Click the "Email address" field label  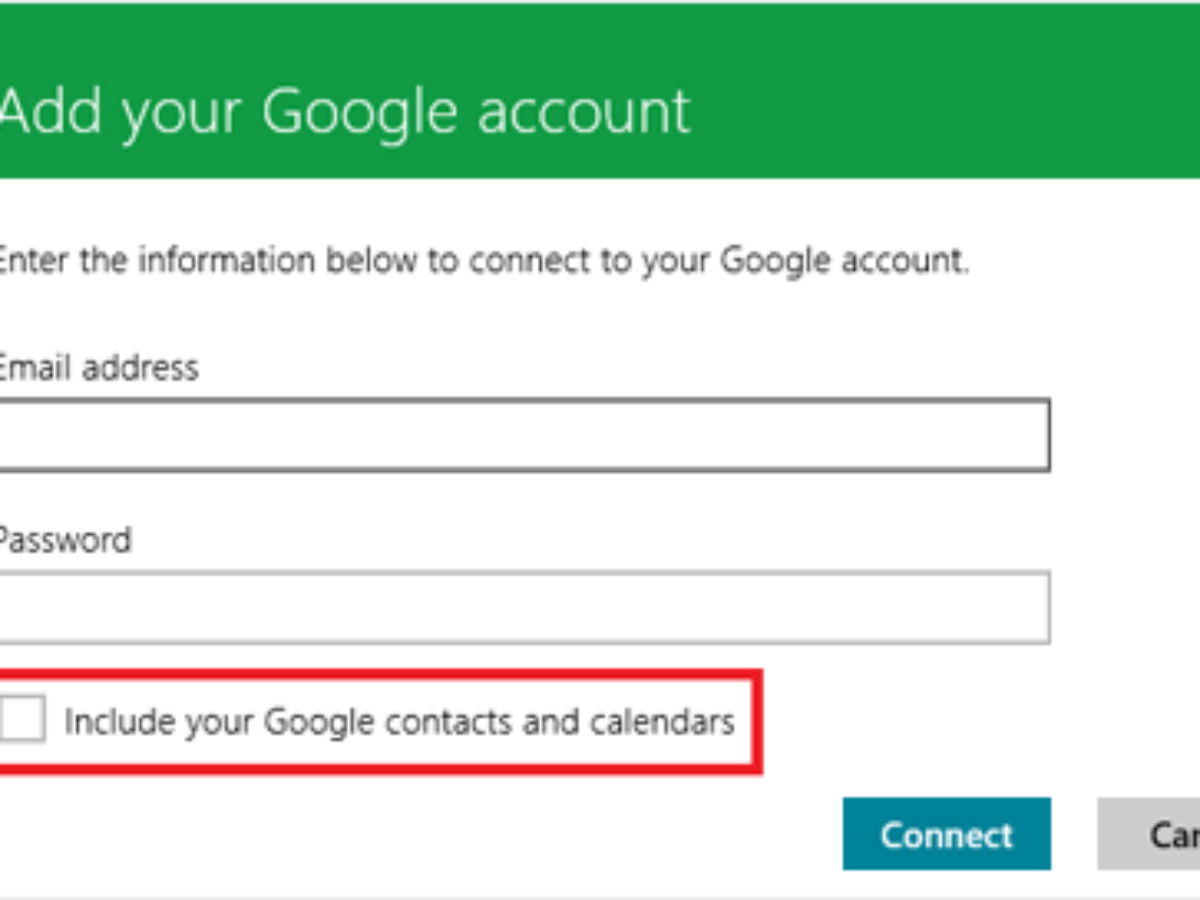[x=98, y=368]
